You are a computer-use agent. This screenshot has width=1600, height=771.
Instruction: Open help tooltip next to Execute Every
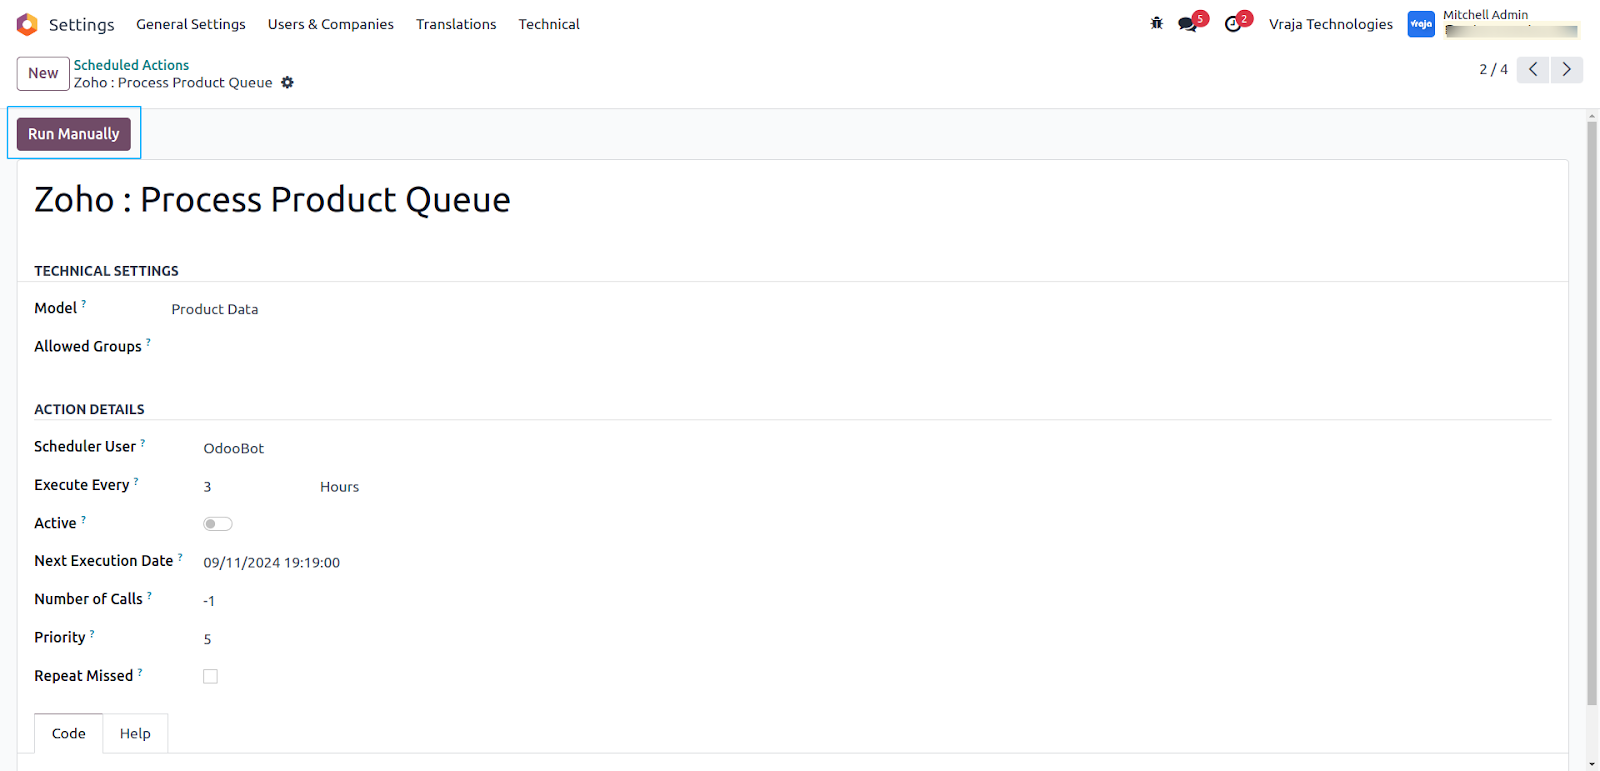136,480
